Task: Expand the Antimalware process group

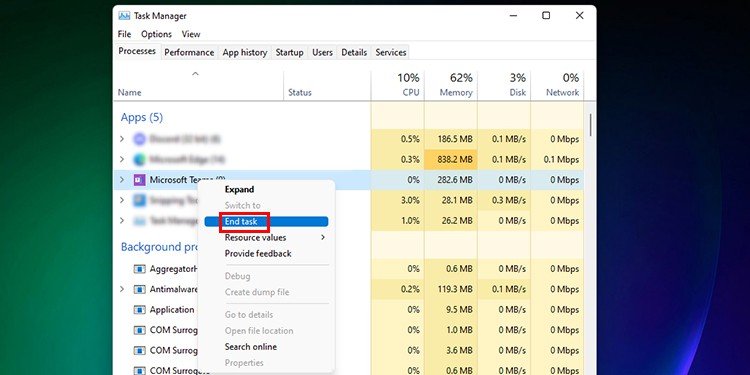Action: point(122,289)
